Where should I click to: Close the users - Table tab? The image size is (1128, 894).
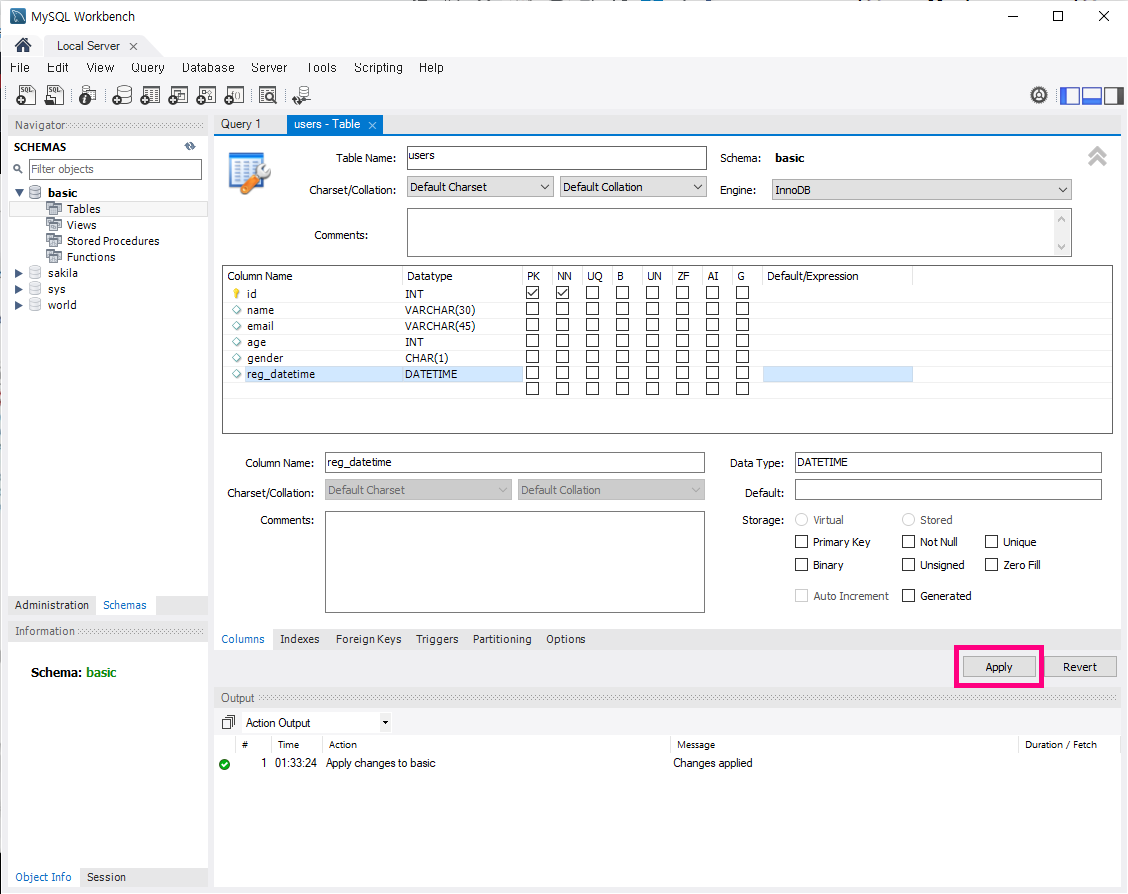click(373, 125)
